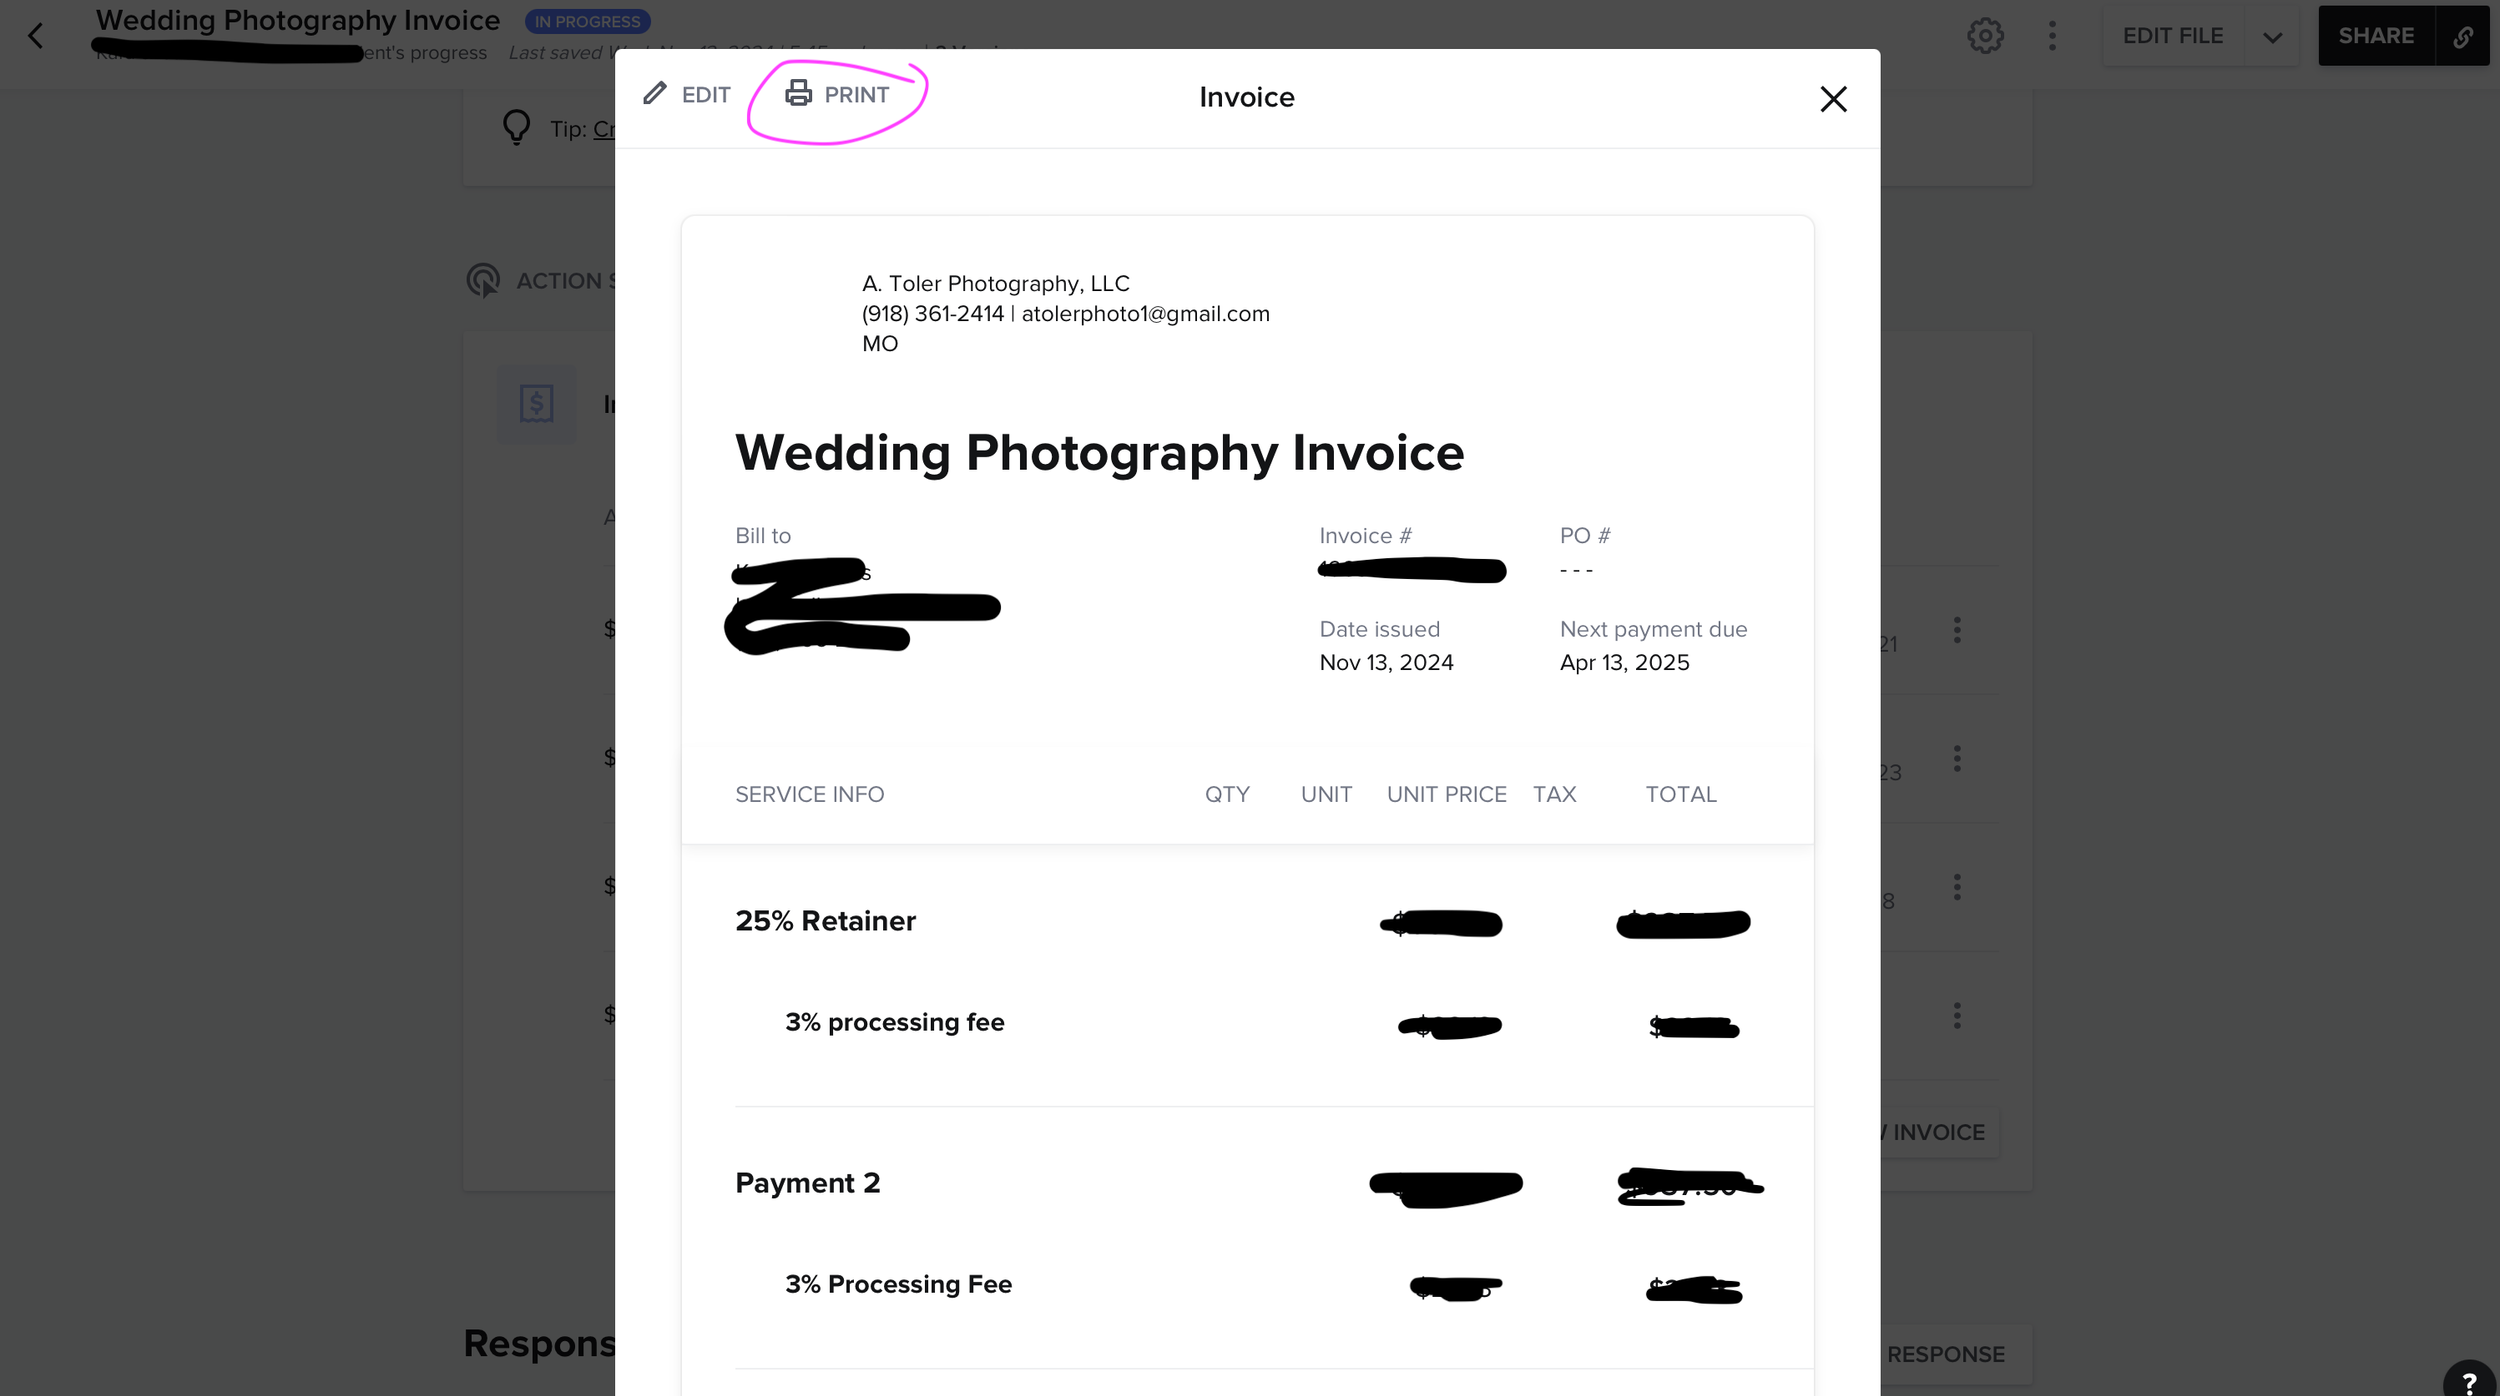The width and height of the screenshot is (2500, 1396).
Task: Click the Action section cursor icon
Action: pos(483,281)
